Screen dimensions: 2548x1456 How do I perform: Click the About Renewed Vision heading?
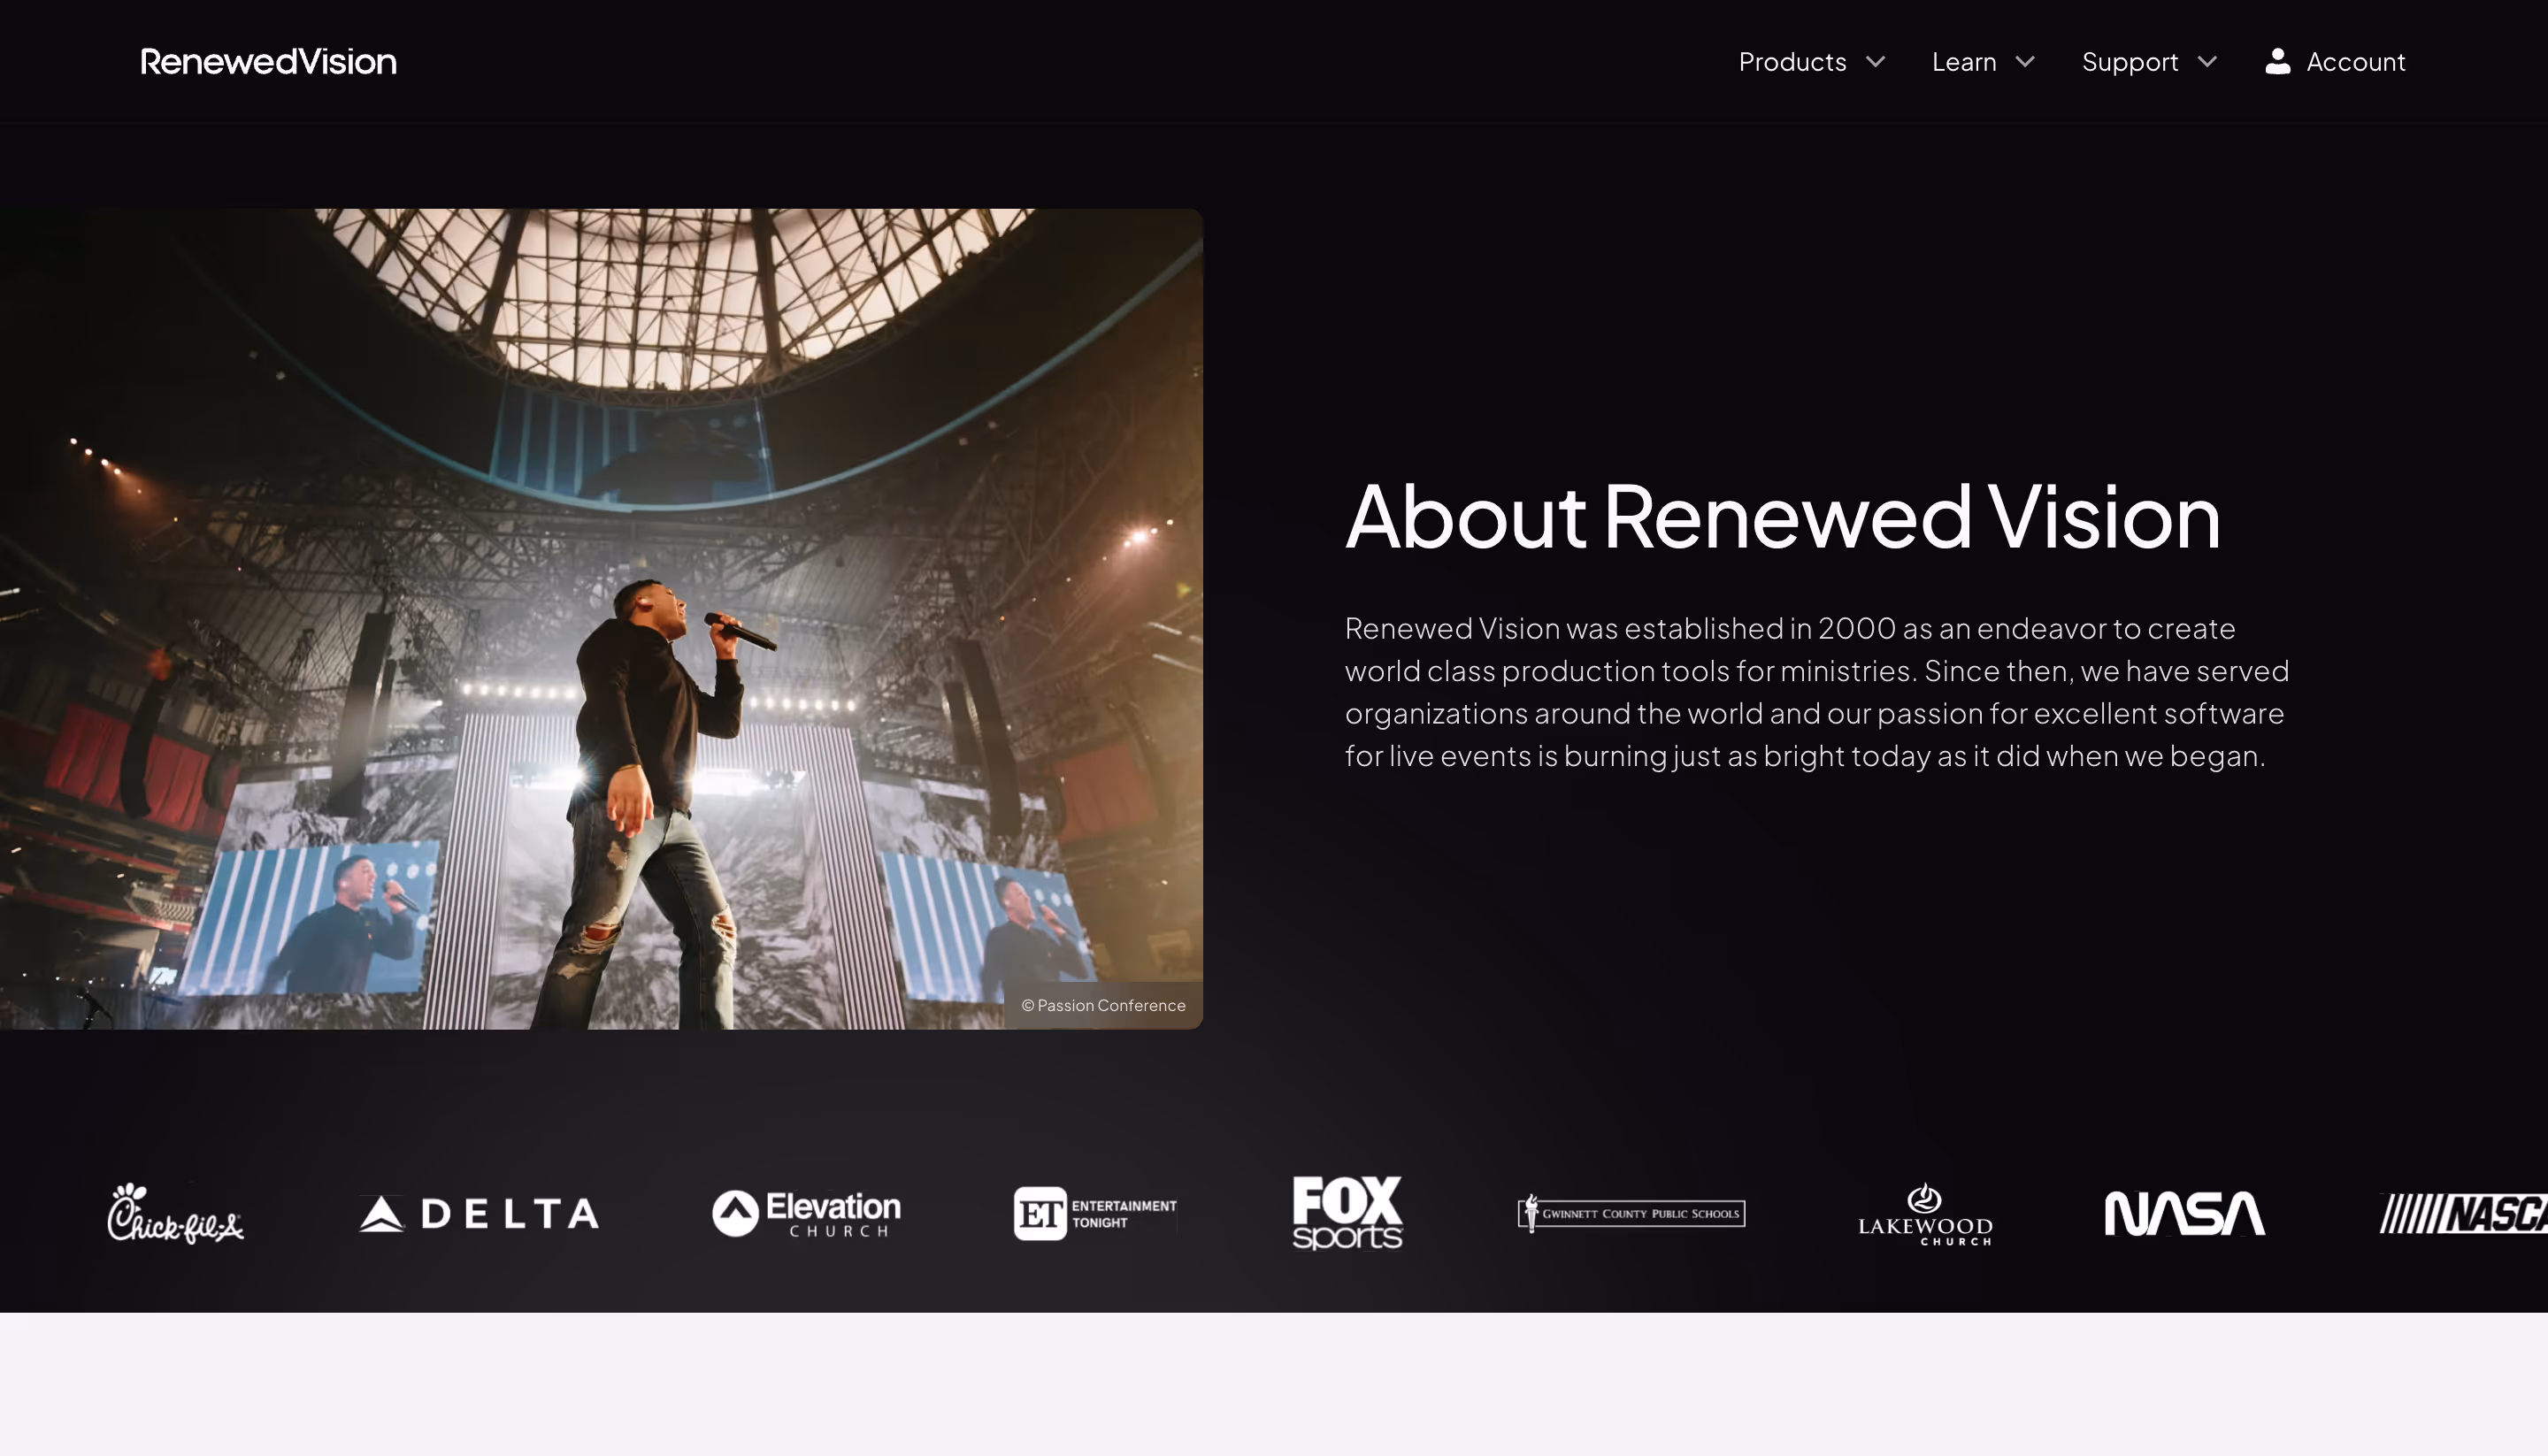click(1782, 517)
